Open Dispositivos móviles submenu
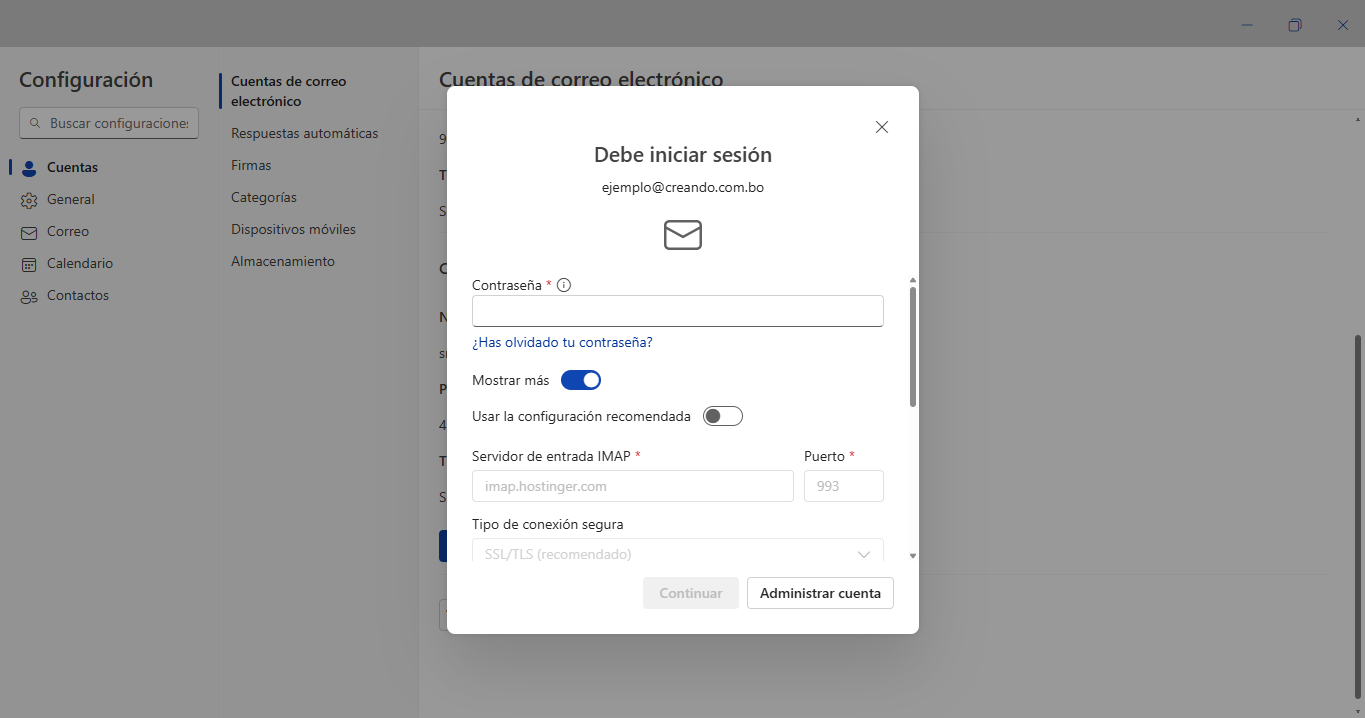The image size is (1365, 718). (293, 229)
